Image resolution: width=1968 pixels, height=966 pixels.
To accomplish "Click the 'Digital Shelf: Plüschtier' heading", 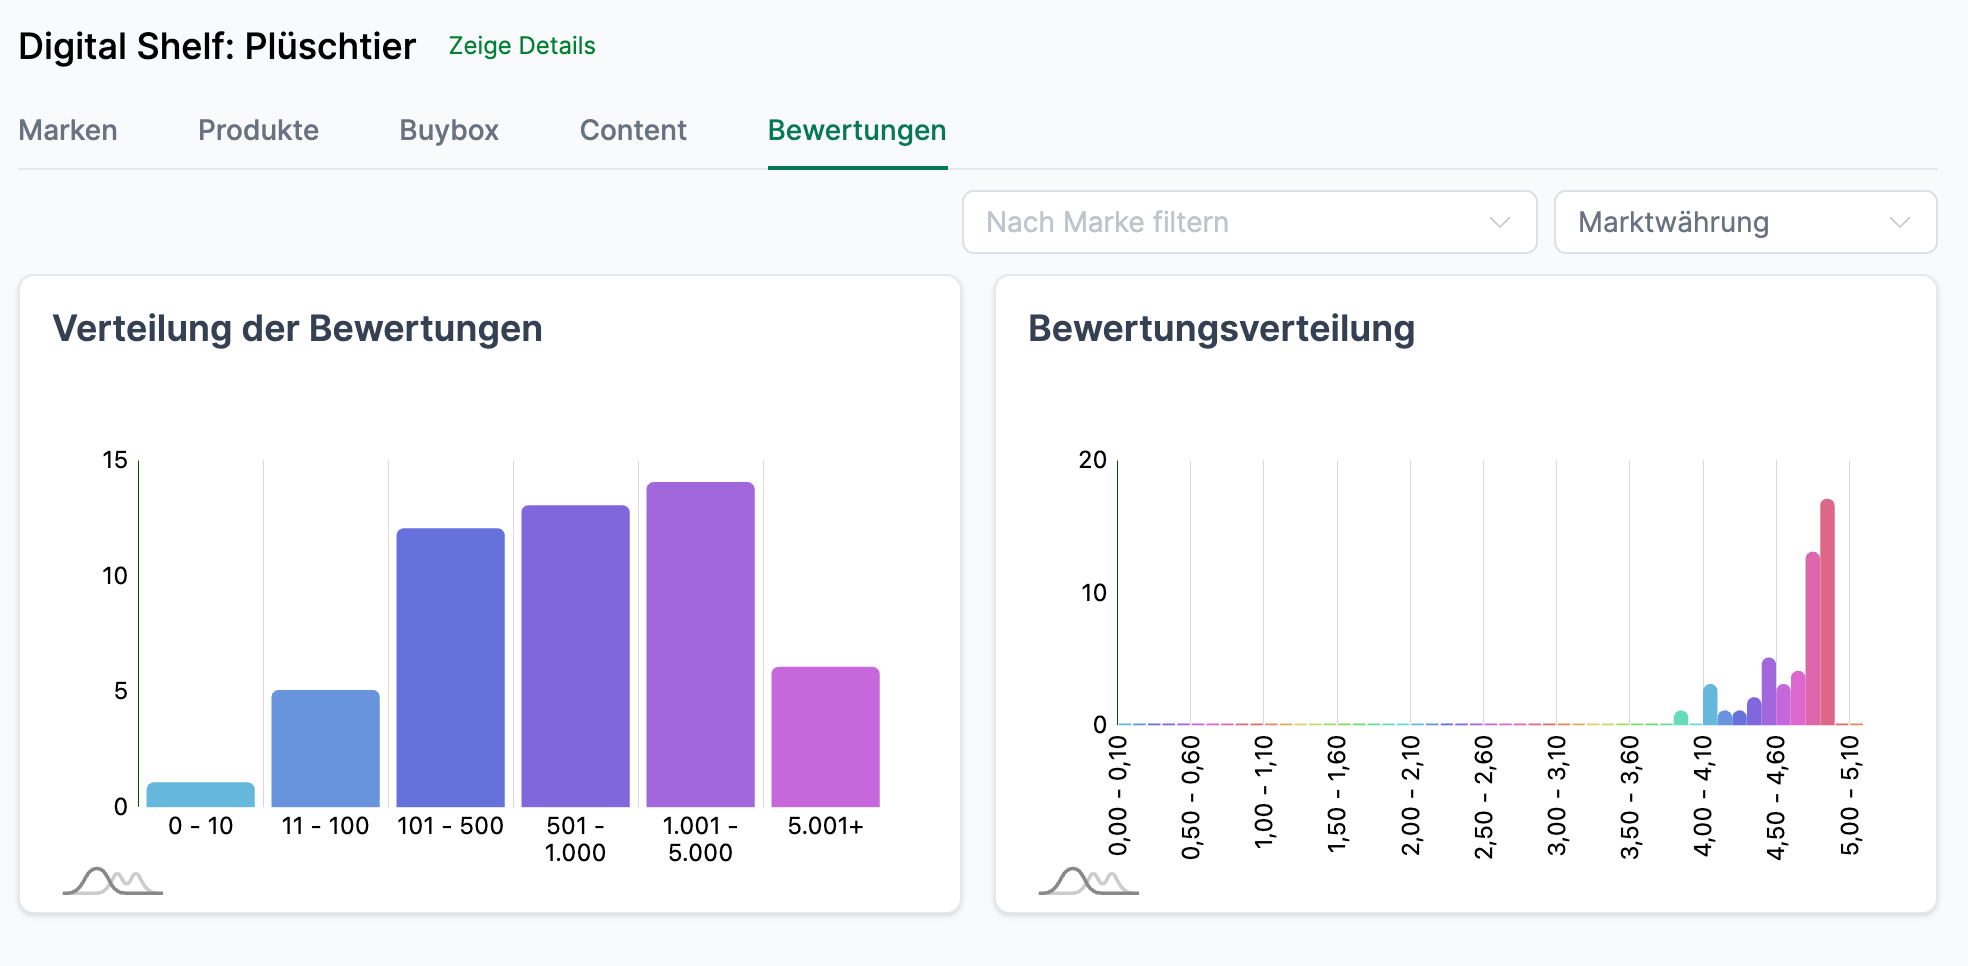I will pyautogui.click(x=217, y=46).
